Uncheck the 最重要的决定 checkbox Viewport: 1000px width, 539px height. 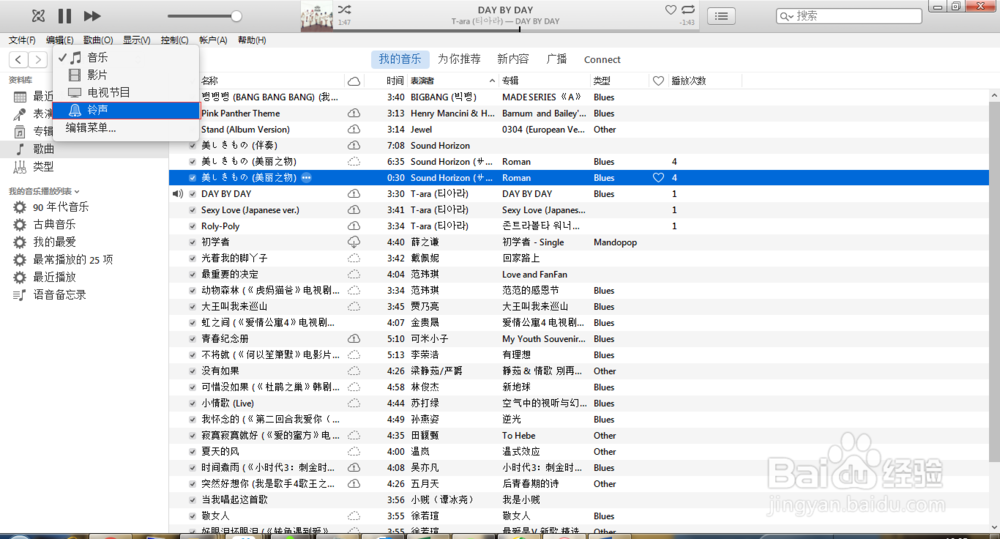[x=193, y=274]
